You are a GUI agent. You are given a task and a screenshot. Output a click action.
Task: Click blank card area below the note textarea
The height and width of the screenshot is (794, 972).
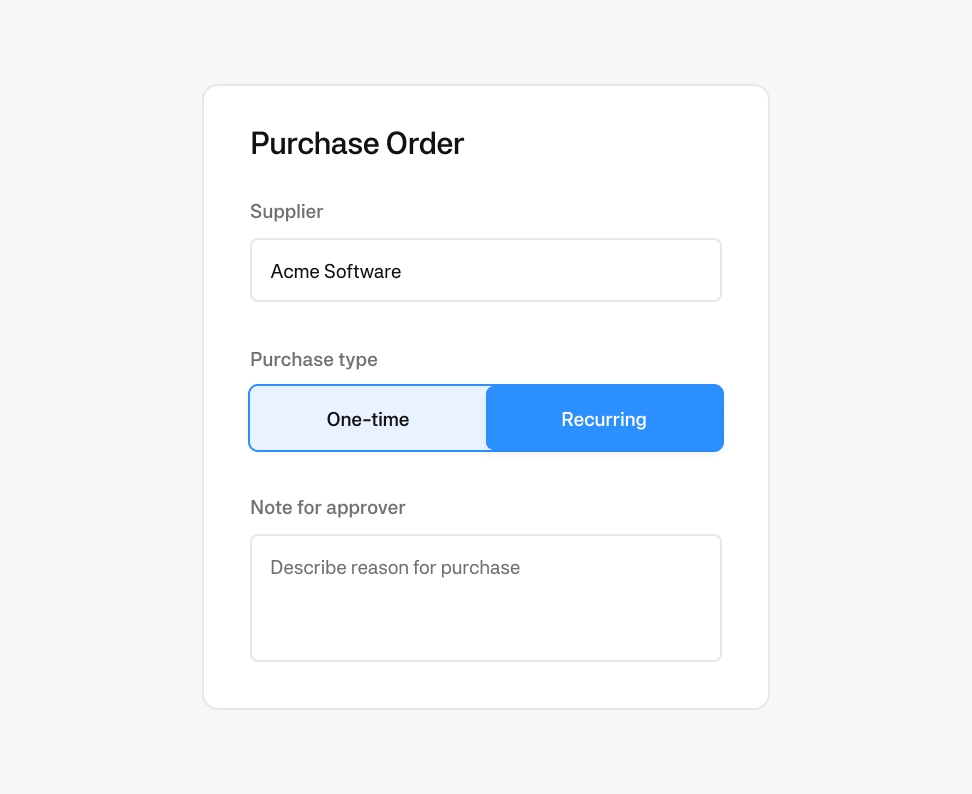(486, 684)
